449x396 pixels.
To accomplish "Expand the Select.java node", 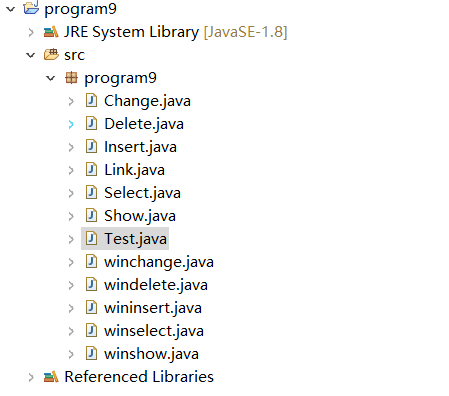I will point(71,193).
